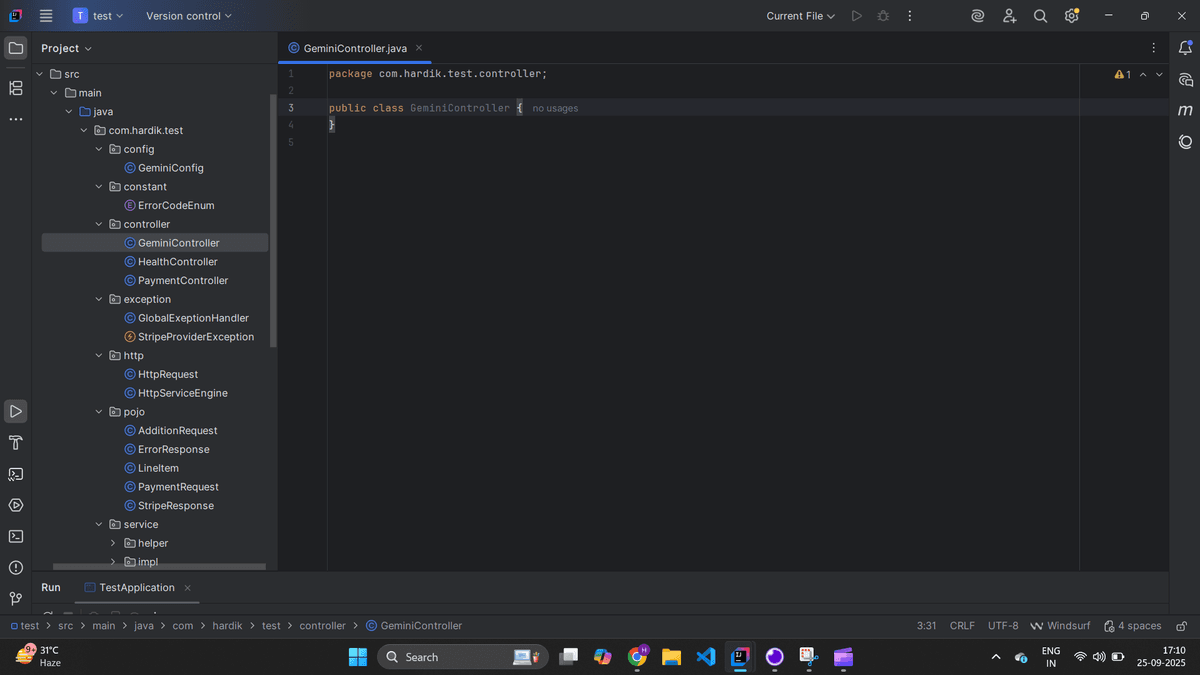Image resolution: width=1200 pixels, height=675 pixels.
Task: Toggle the Project tool window button
Action: click(x=16, y=48)
